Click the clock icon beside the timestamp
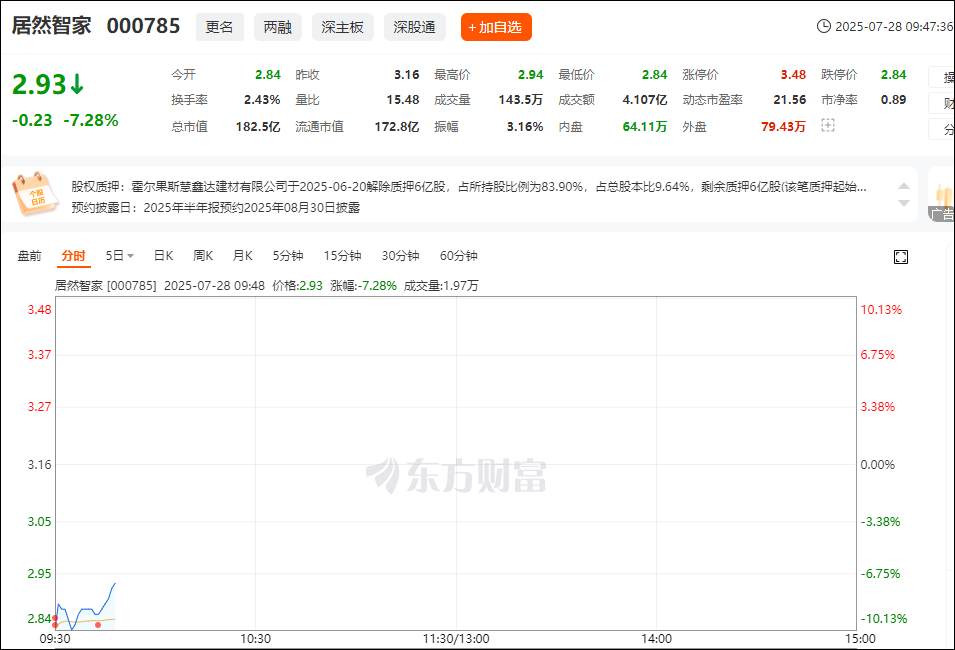The image size is (955, 650). coord(824,27)
